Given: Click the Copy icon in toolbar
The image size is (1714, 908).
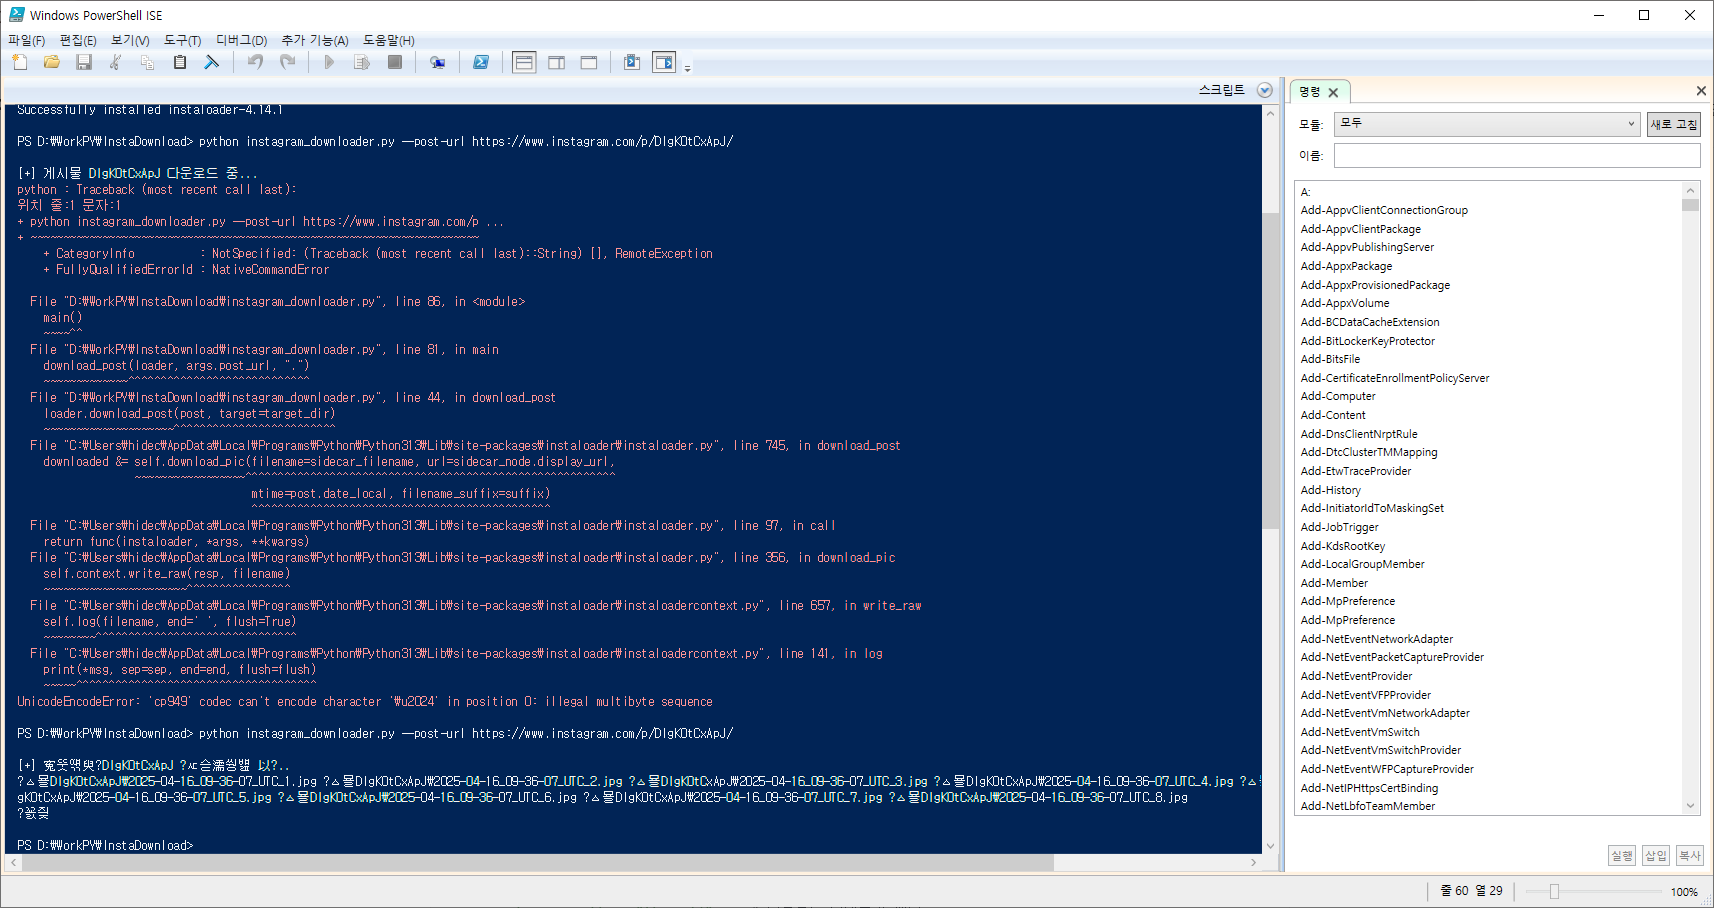Looking at the screenshot, I should tap(148, 62).
